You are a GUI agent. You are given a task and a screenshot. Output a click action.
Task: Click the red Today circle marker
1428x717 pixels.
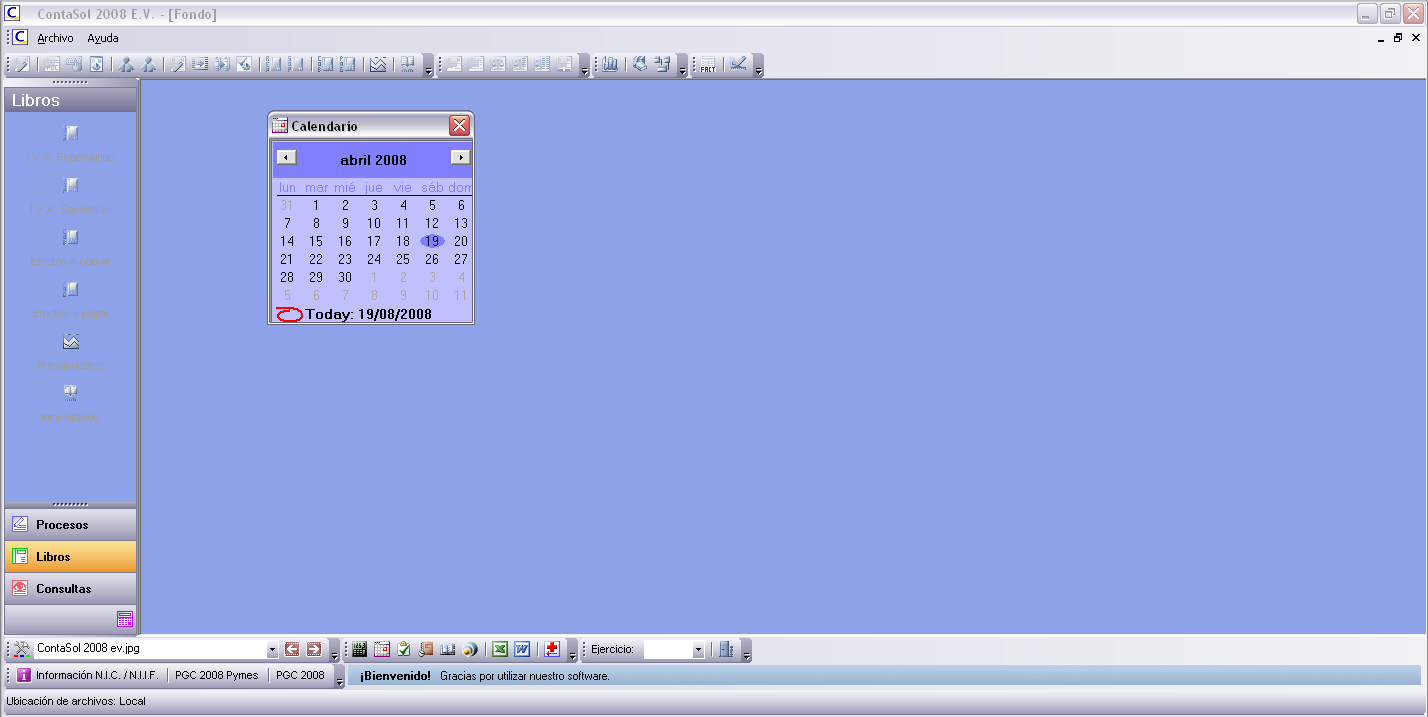tap(289, 314)
